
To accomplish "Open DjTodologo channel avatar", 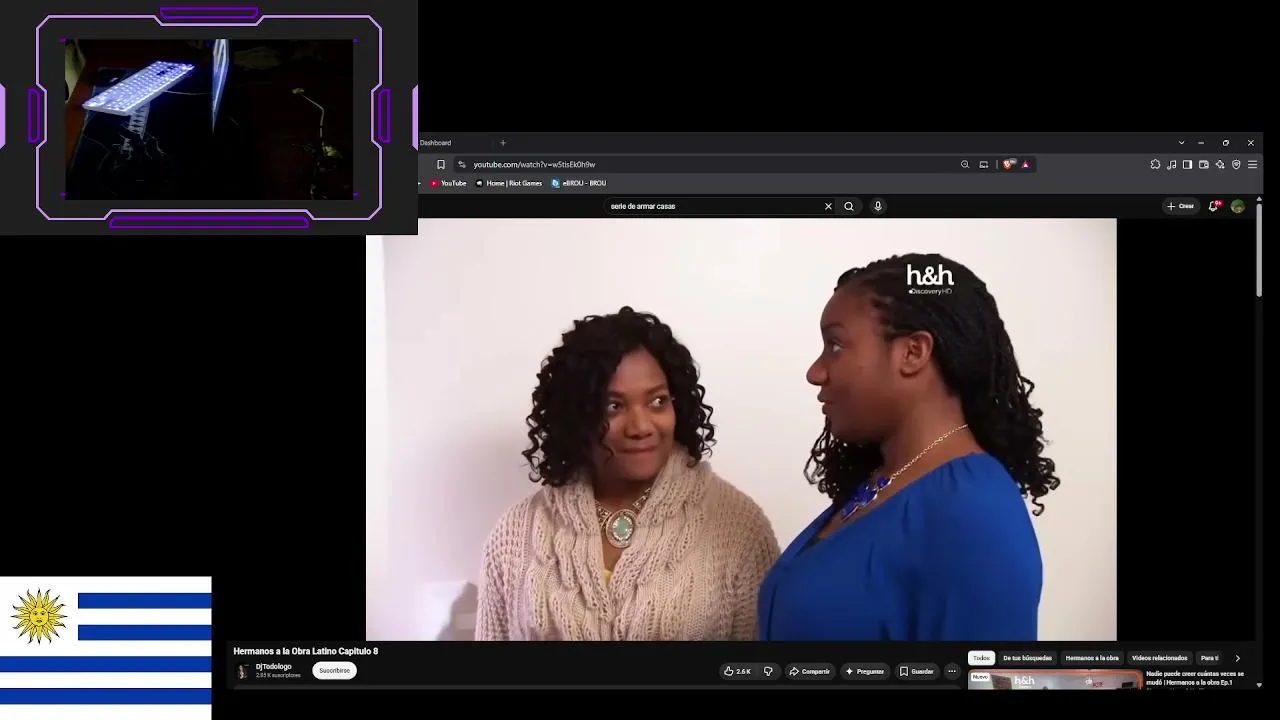I will pyautogui.click(x=242, y=671).
